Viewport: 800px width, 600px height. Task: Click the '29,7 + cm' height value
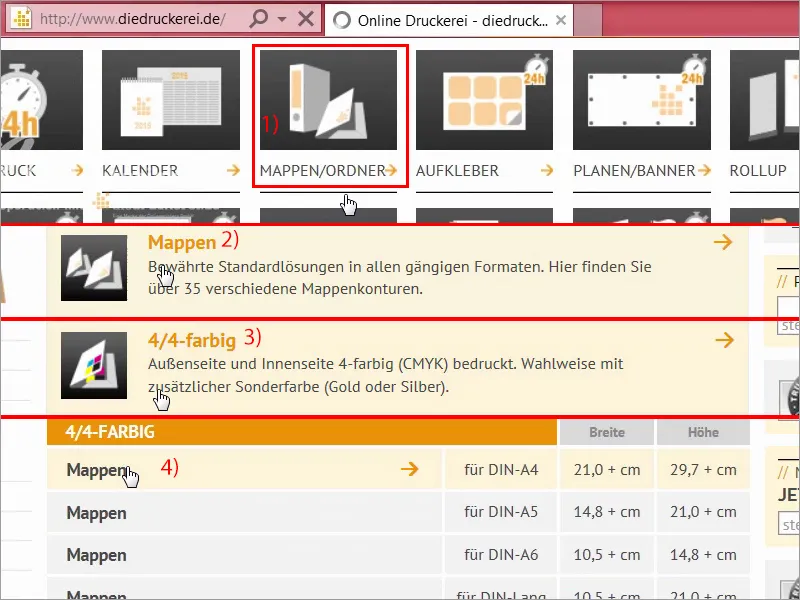[x=703, y=469]
